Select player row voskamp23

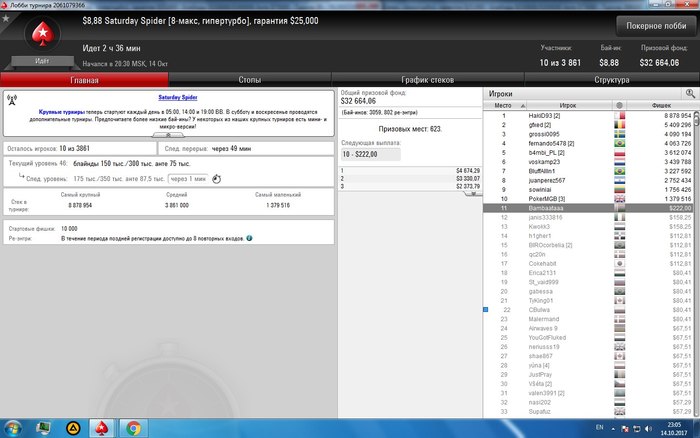point(588,162)
